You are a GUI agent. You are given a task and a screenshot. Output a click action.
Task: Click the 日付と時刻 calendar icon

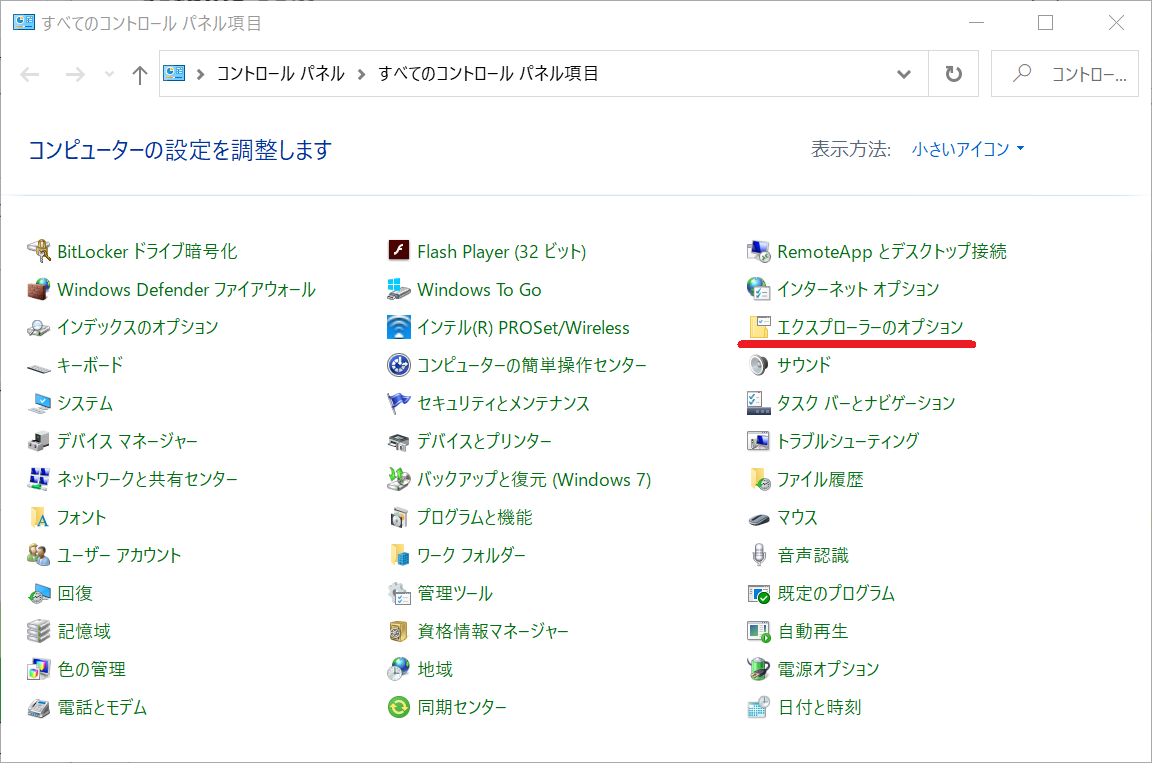coord(759,707)
